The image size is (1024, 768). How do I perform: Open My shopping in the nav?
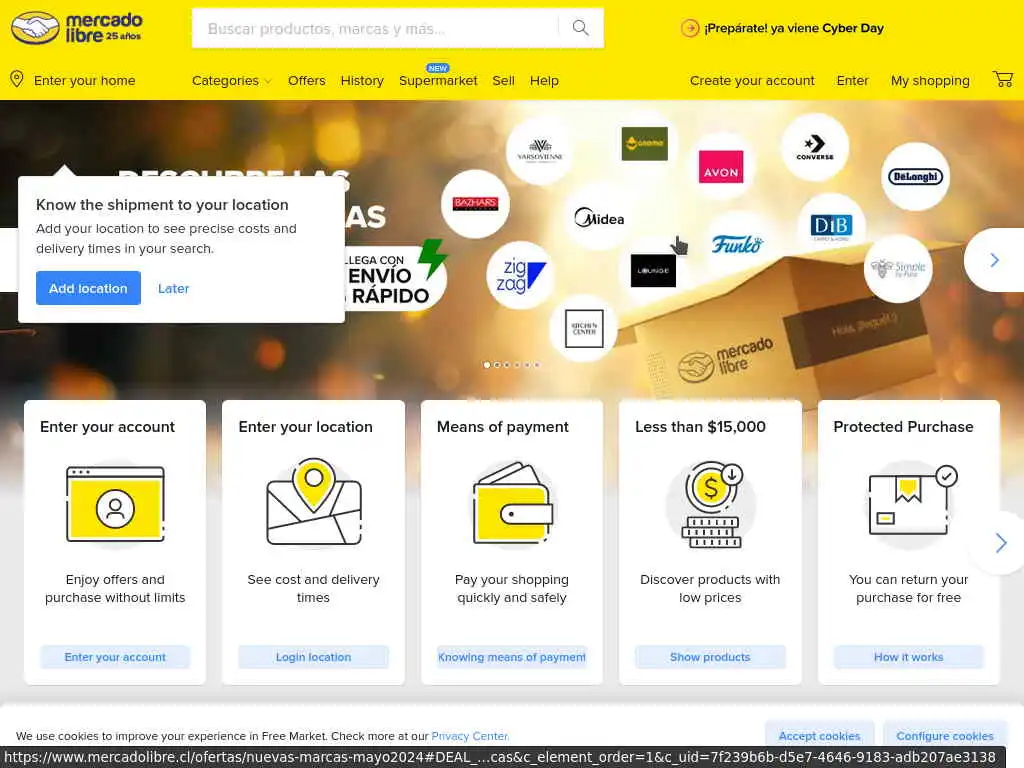pyautogui.click(x=930, y=80)
